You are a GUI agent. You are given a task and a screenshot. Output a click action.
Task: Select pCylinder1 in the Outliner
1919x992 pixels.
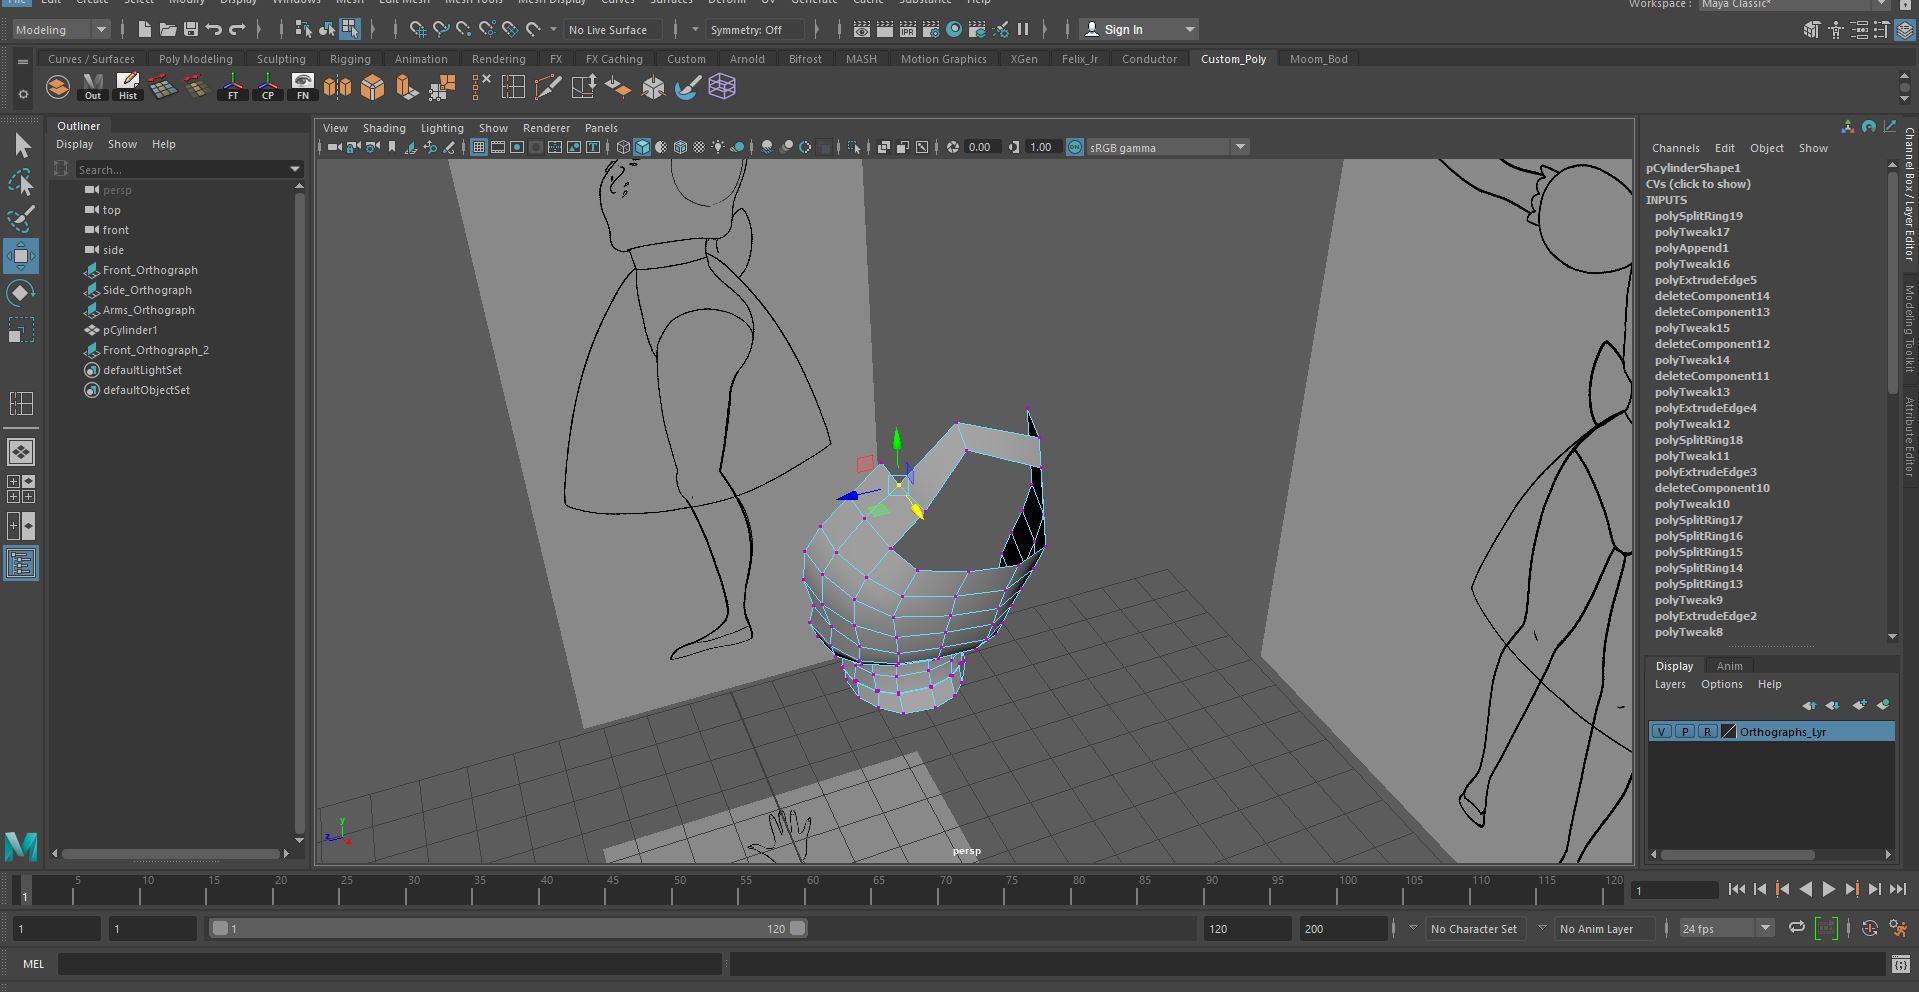click(130, 330)
